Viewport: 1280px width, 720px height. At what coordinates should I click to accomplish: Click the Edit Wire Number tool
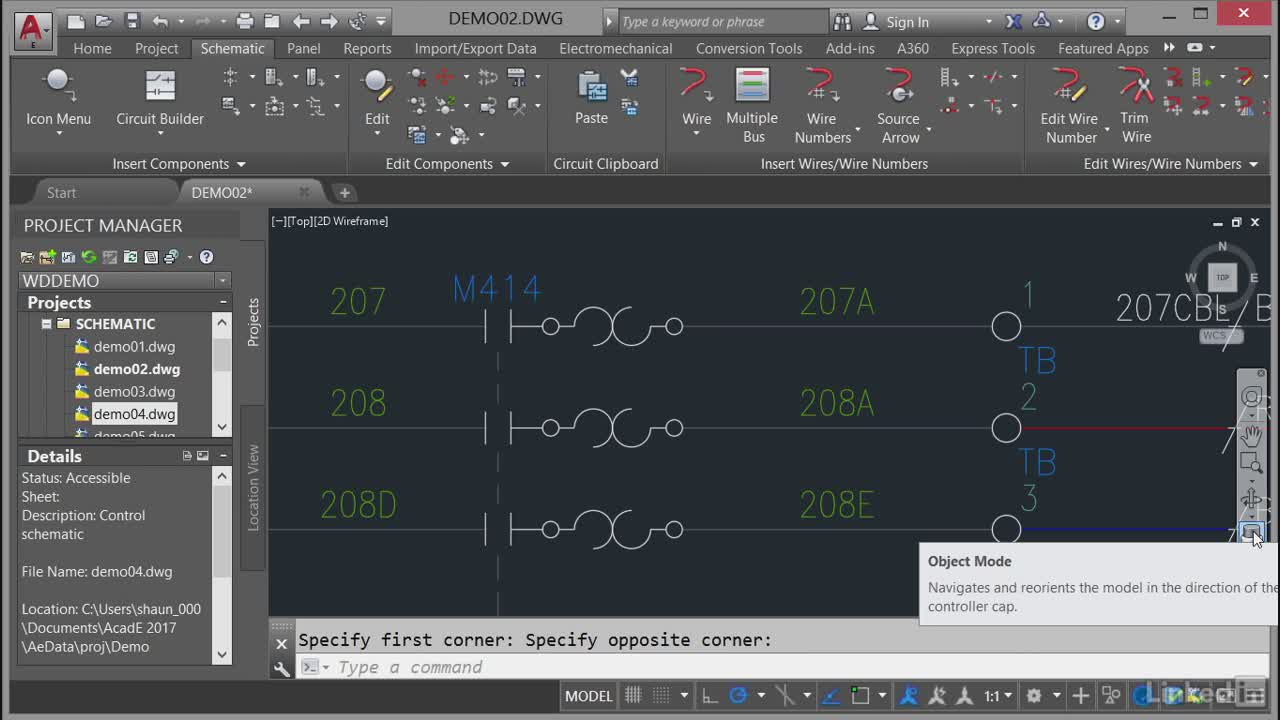coord(1070,106)
